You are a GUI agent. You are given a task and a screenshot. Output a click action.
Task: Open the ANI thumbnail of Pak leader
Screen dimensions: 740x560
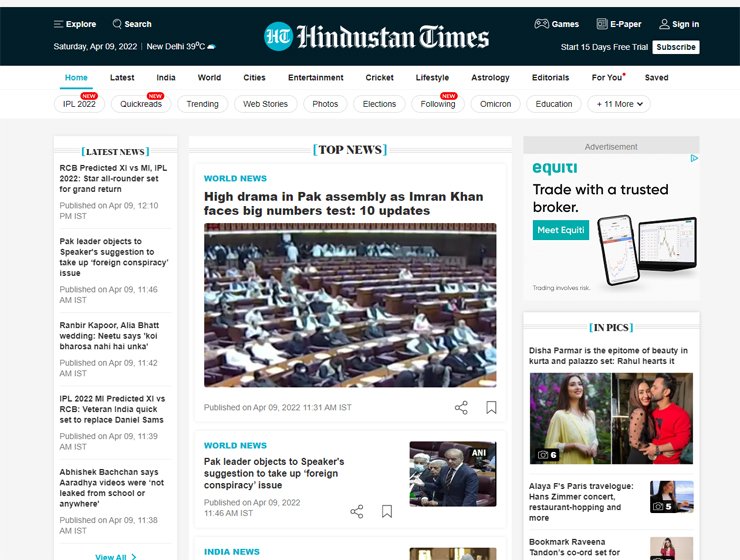click(x=453, y=474)
